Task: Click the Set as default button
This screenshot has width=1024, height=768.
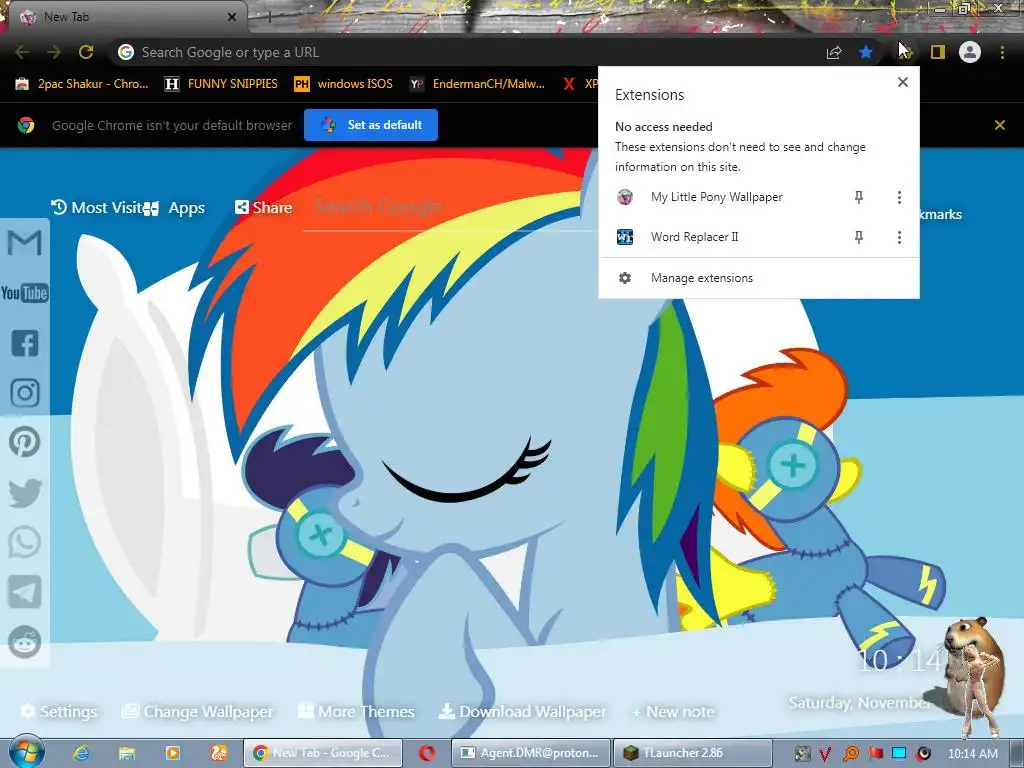Action: (x=371, y=125)
